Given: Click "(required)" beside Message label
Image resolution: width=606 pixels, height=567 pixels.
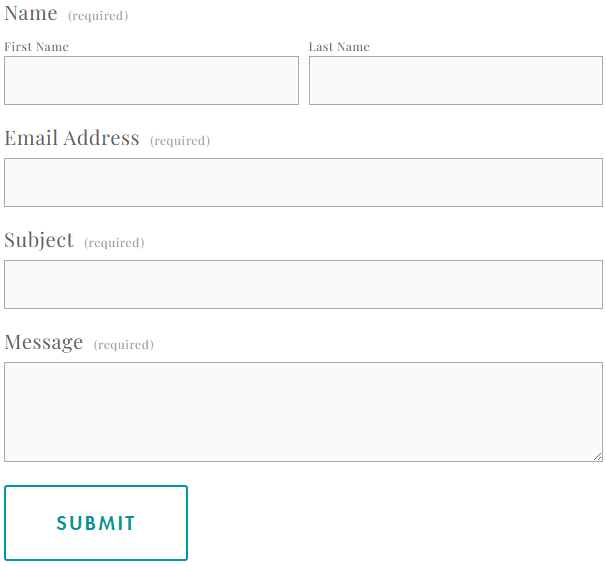Looking at the screenshot, I should 124,345.
